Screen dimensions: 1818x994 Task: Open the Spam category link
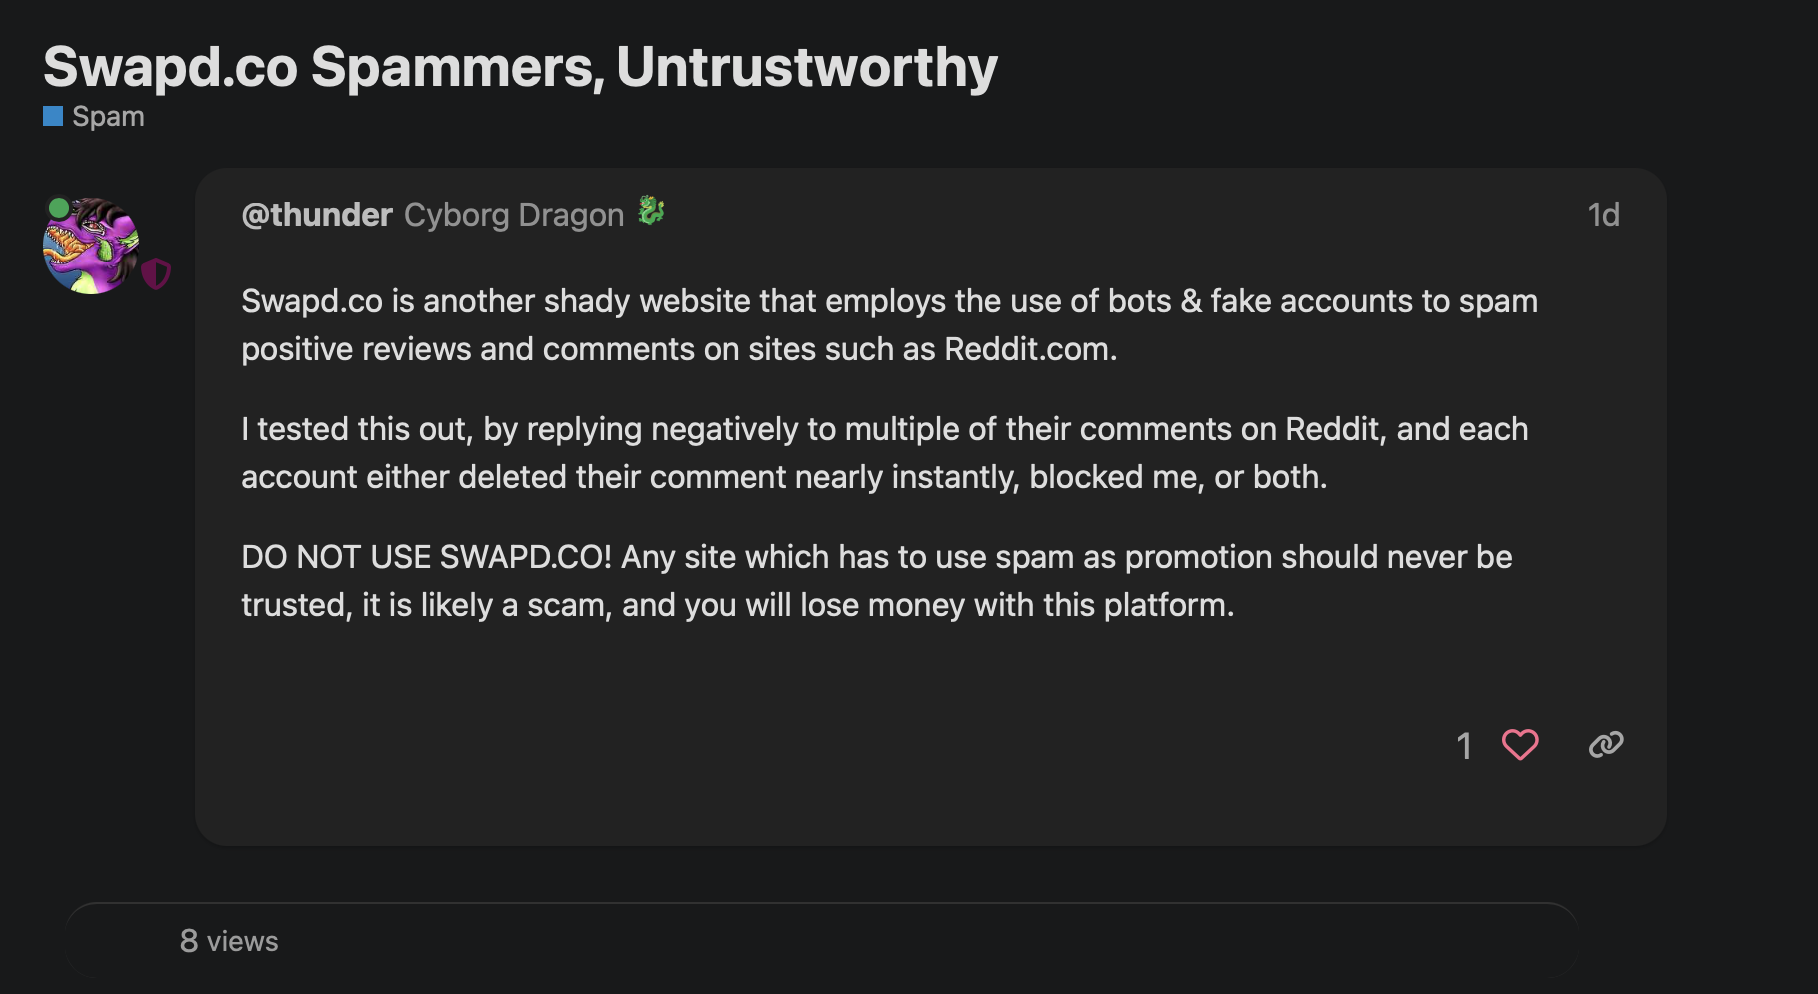108,117
